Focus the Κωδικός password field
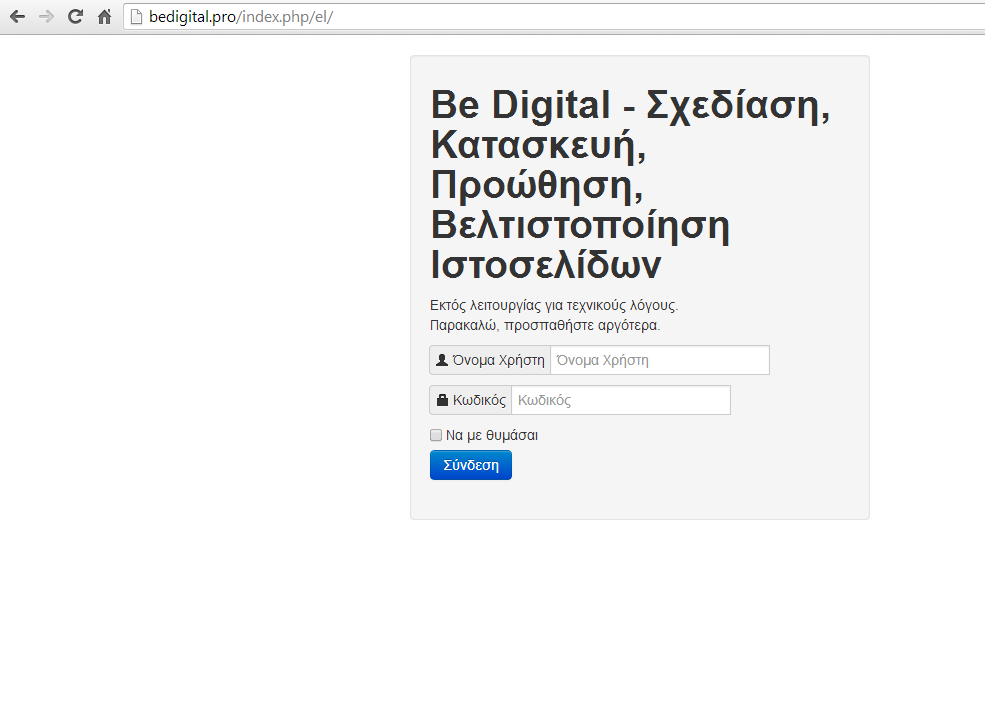Viewport: 985px width, 721px height. point(621,400)
